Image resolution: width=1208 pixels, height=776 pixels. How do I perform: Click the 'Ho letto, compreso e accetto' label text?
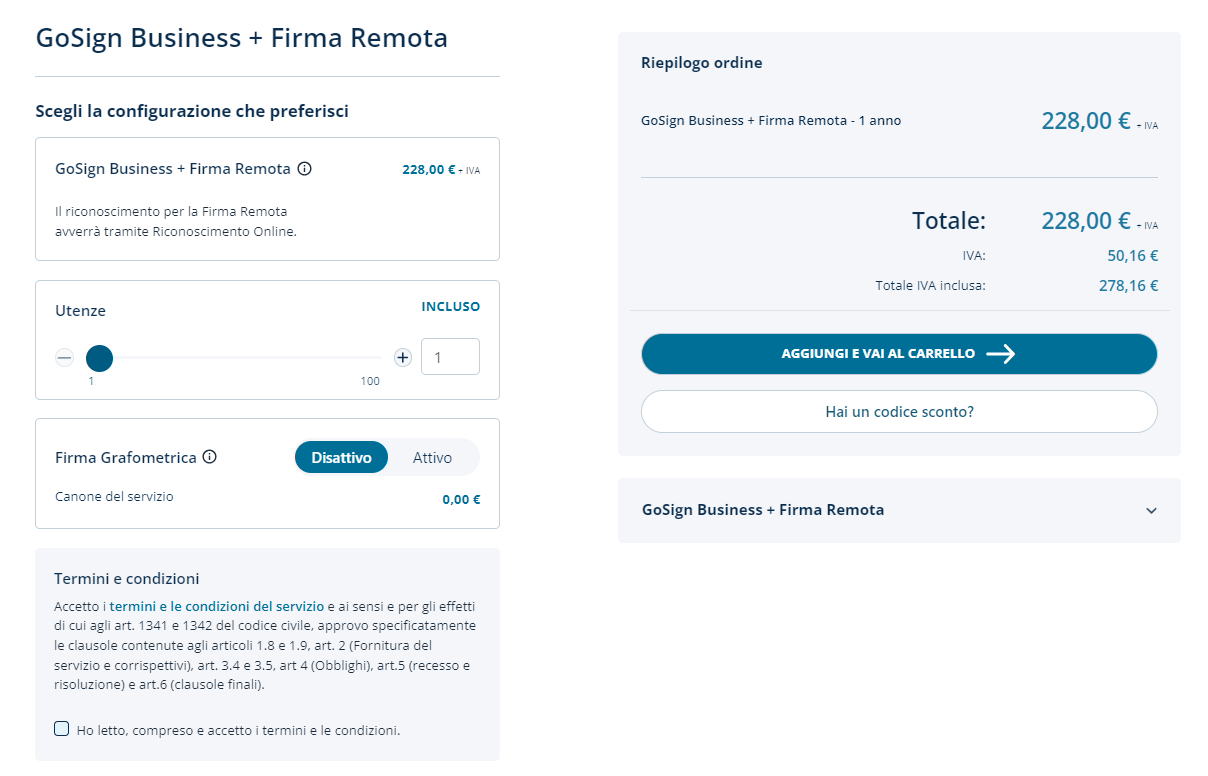pos(238,731)
